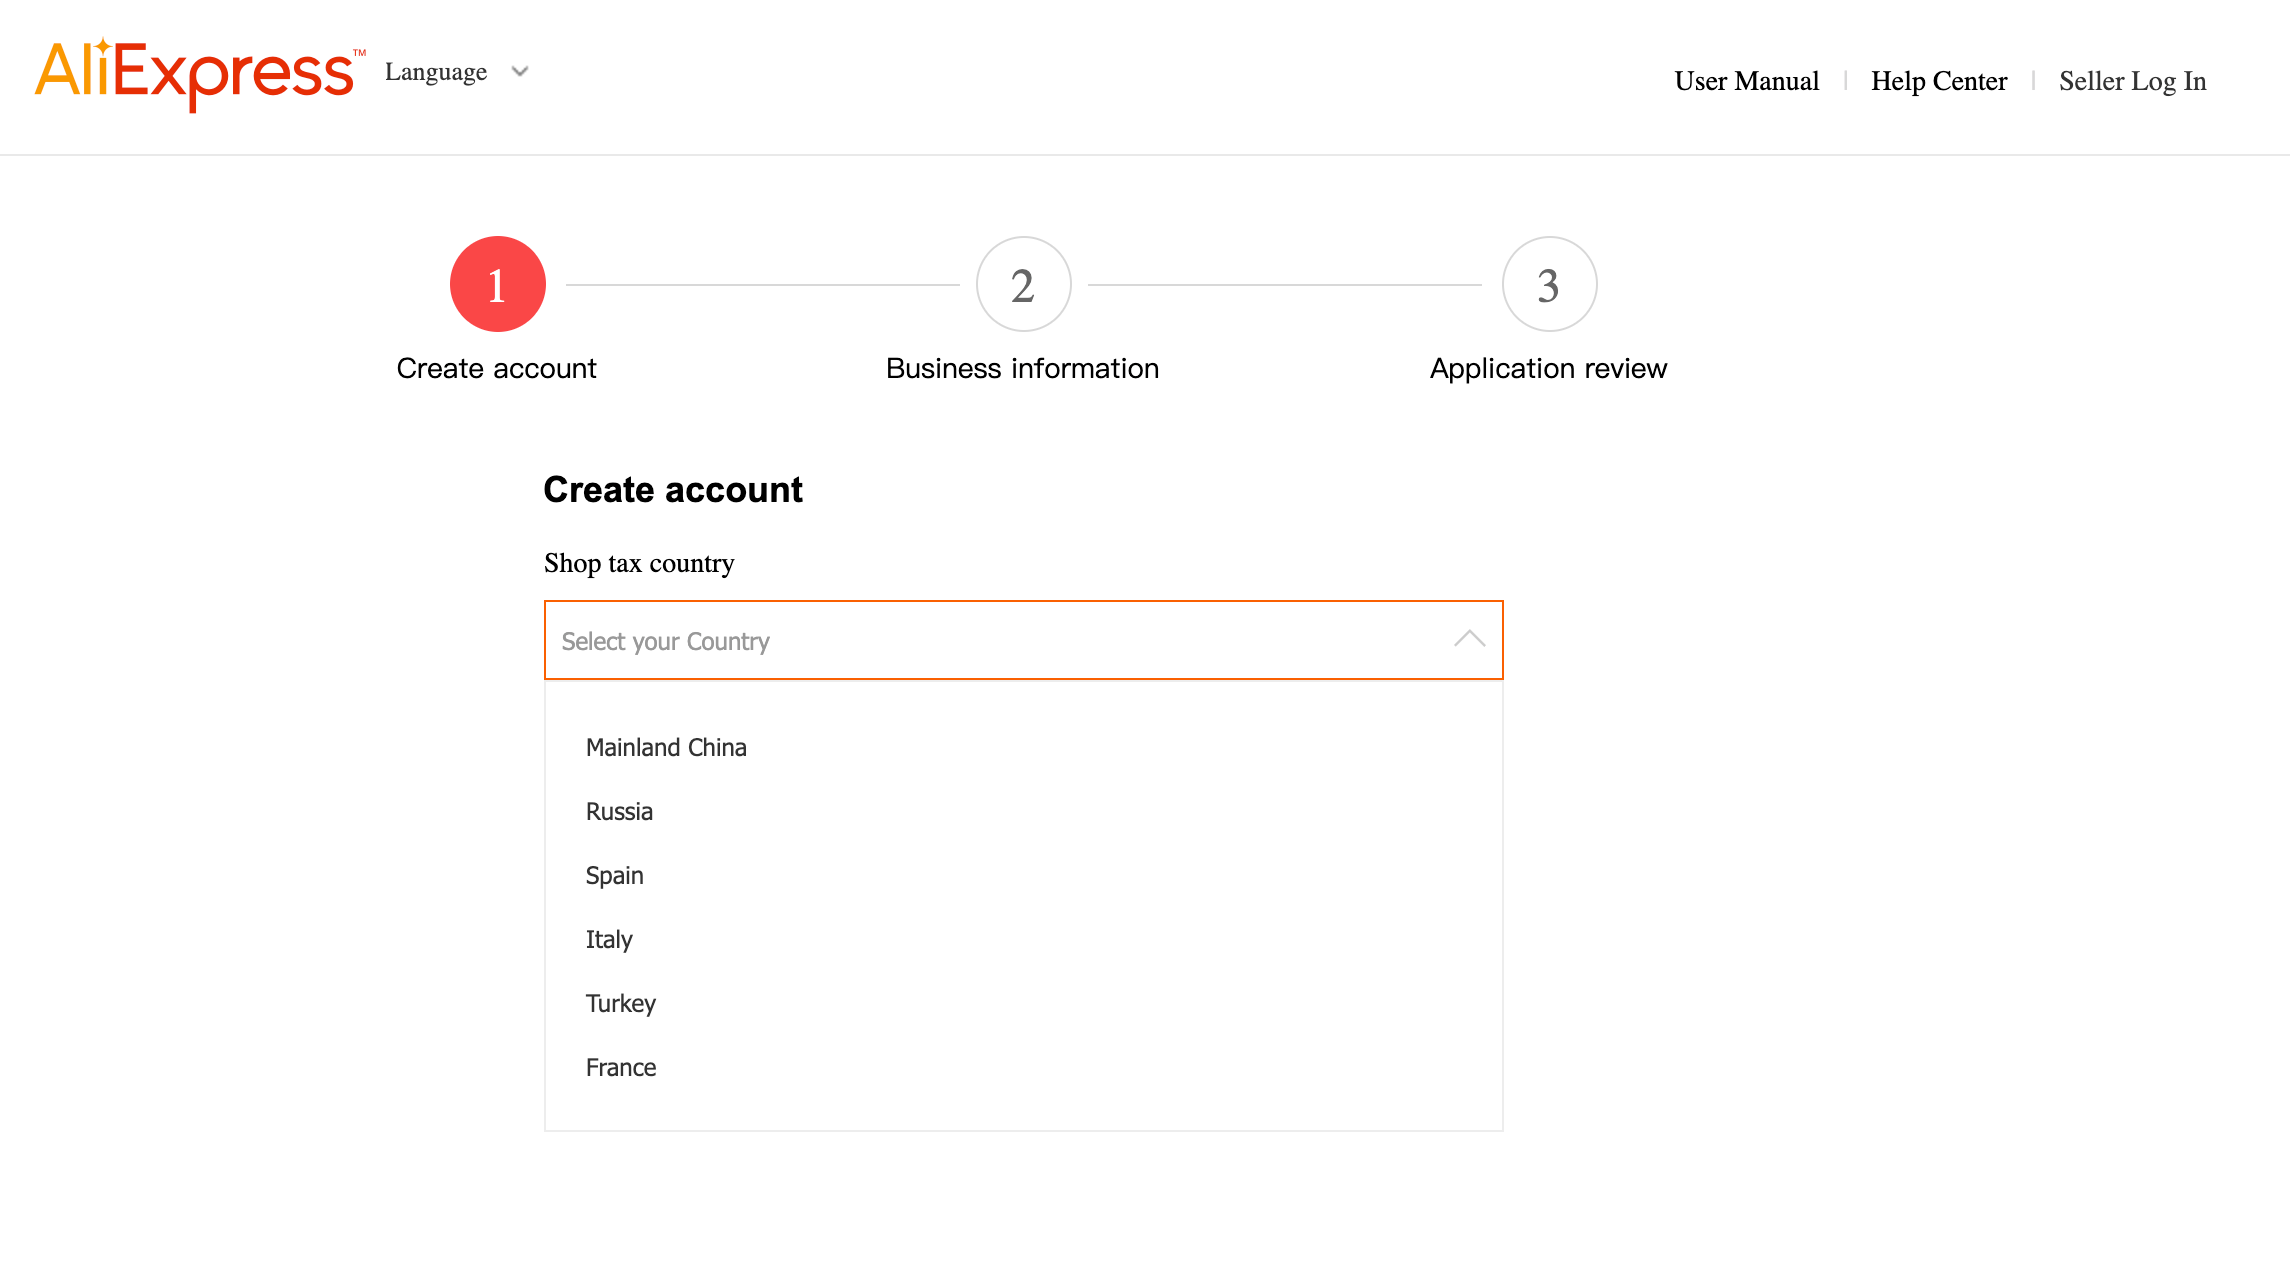Open the User Manual link

pyautogui.click(x=1746, y=81)
